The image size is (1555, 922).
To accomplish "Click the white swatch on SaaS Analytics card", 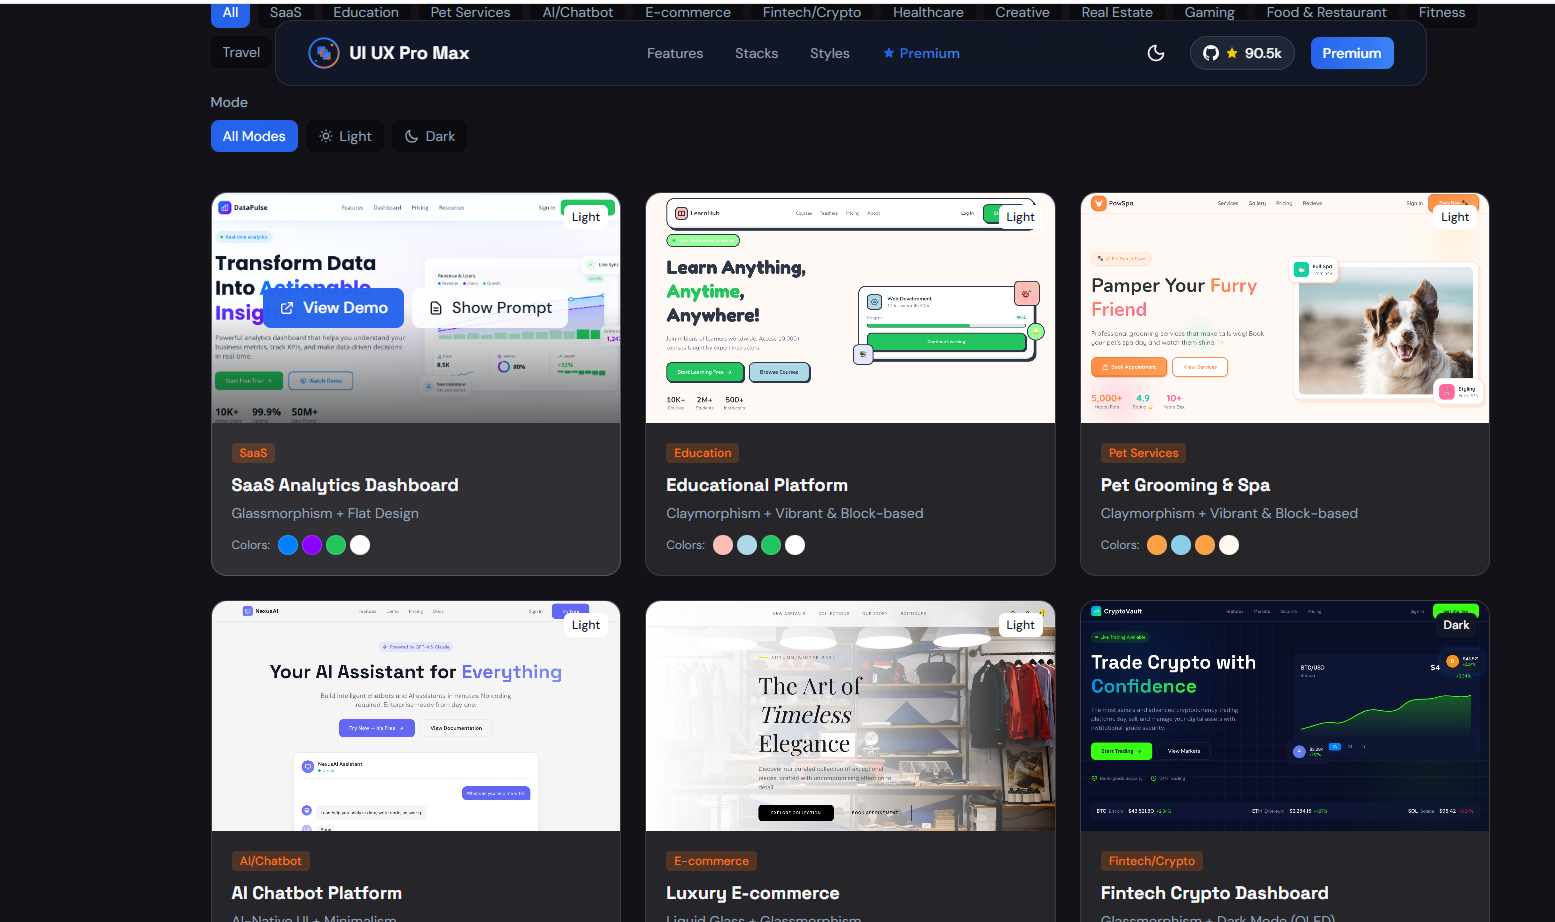I will pos(360,545).
